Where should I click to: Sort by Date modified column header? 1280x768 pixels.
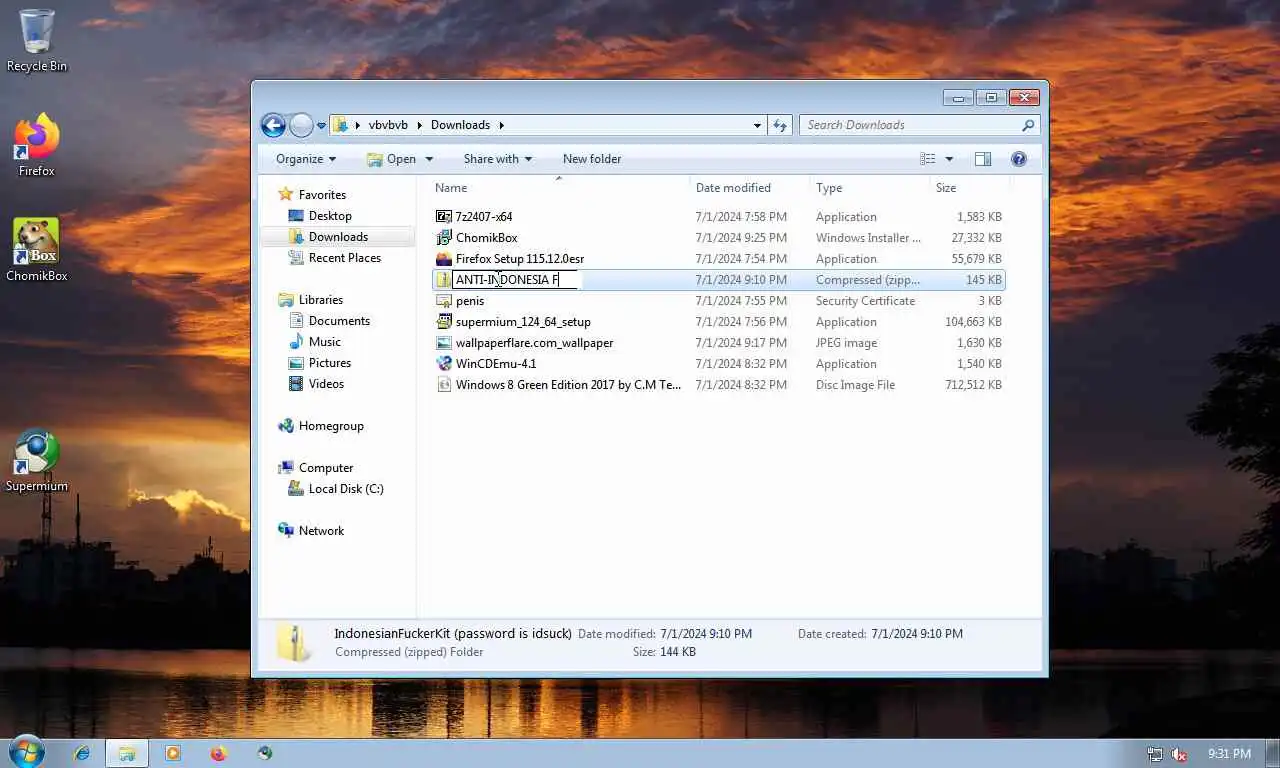pyautogui.click(x=750, y=188)
